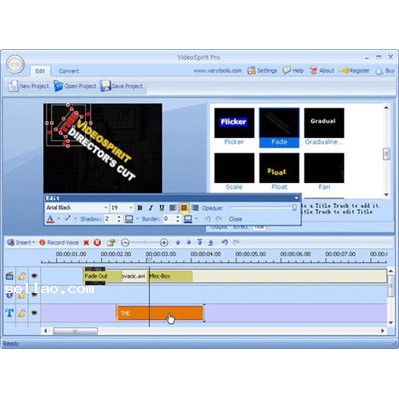
Task: Click the Bold formatting icon
Action: [x=140, y=208]
